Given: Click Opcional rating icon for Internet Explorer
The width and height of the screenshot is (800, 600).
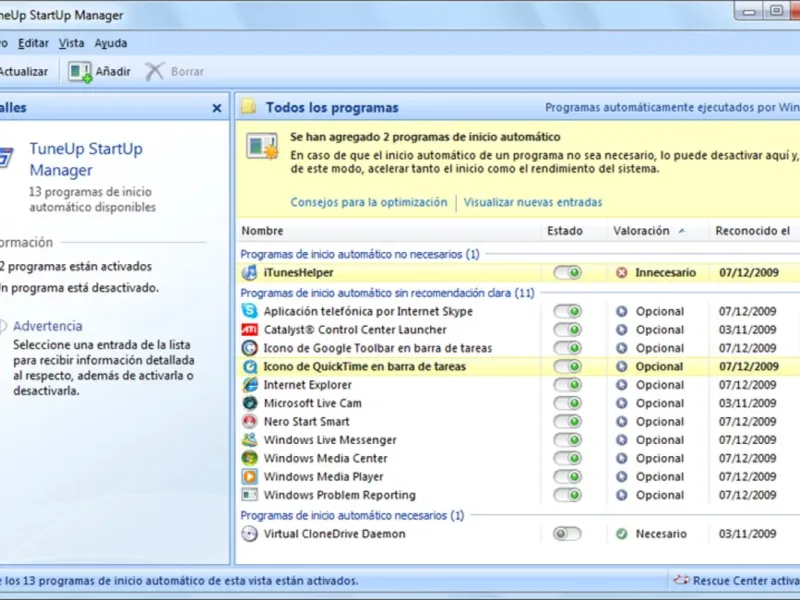Looking at the screenshot, I should 621,385.
